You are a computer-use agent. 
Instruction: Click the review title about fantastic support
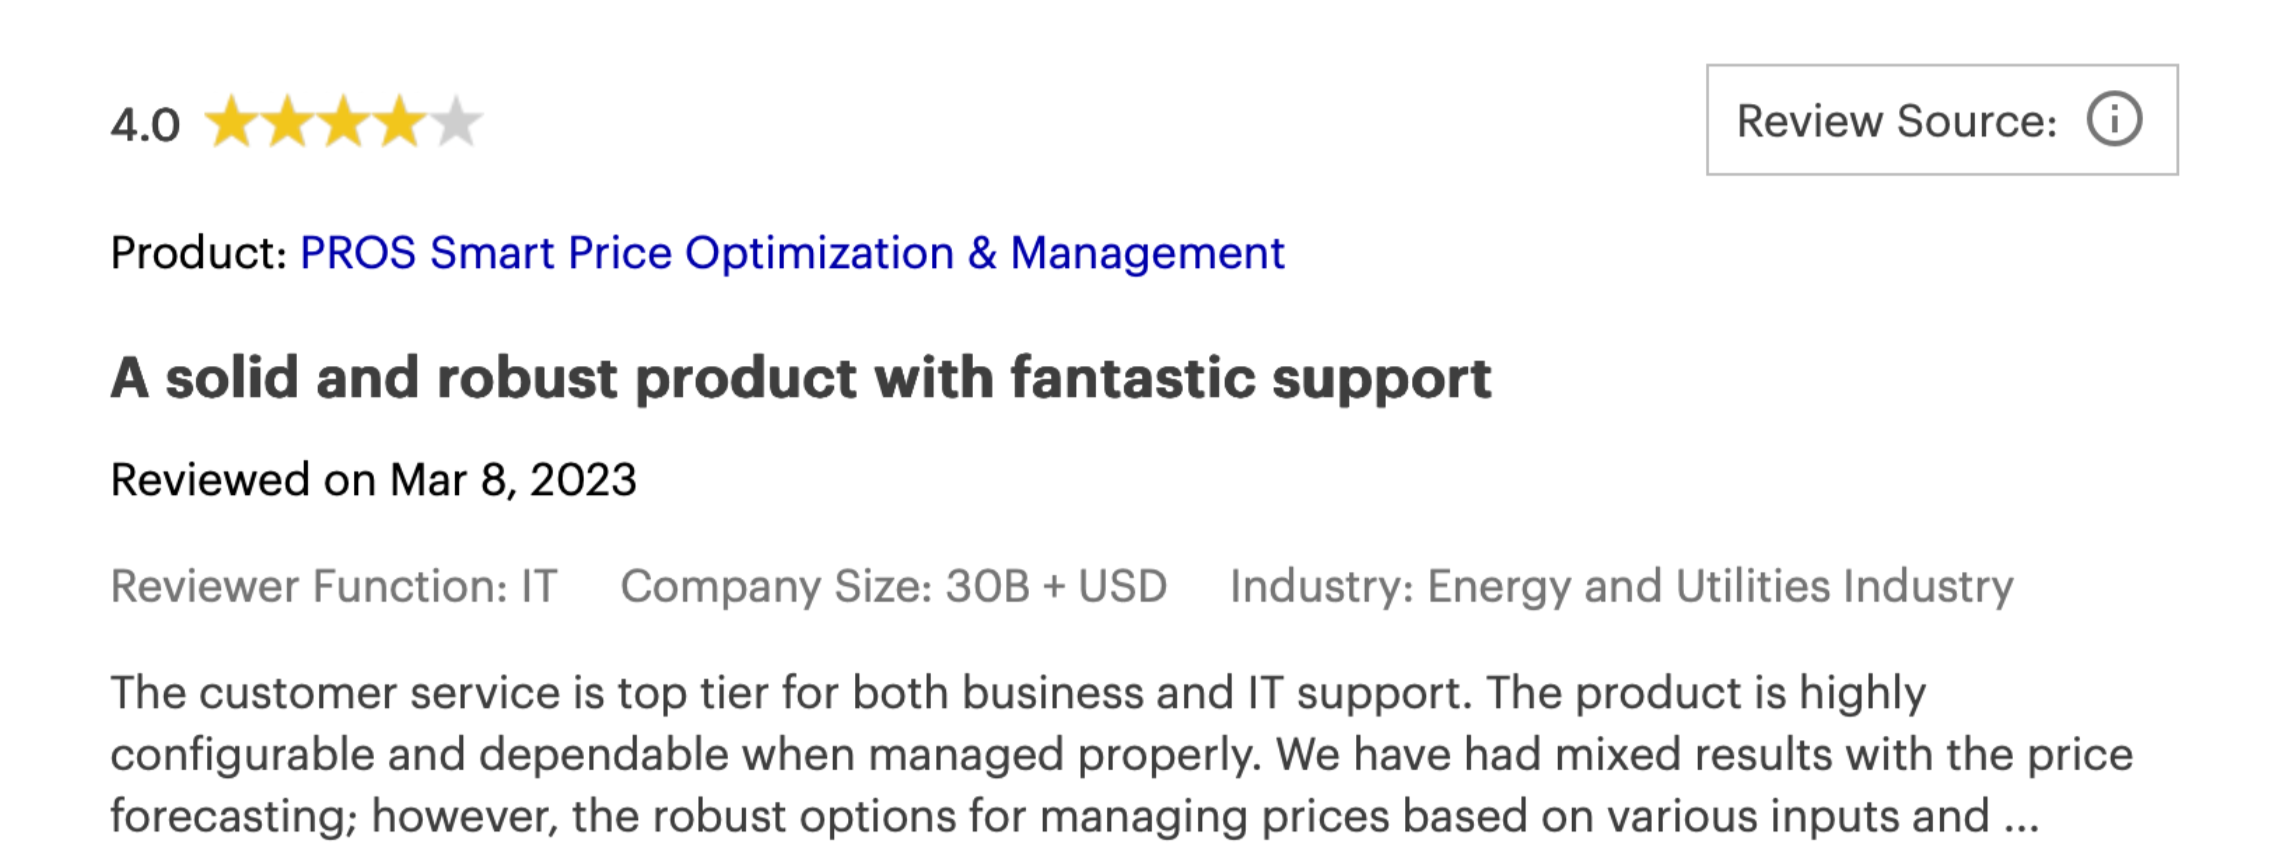(x=800, y=378)
